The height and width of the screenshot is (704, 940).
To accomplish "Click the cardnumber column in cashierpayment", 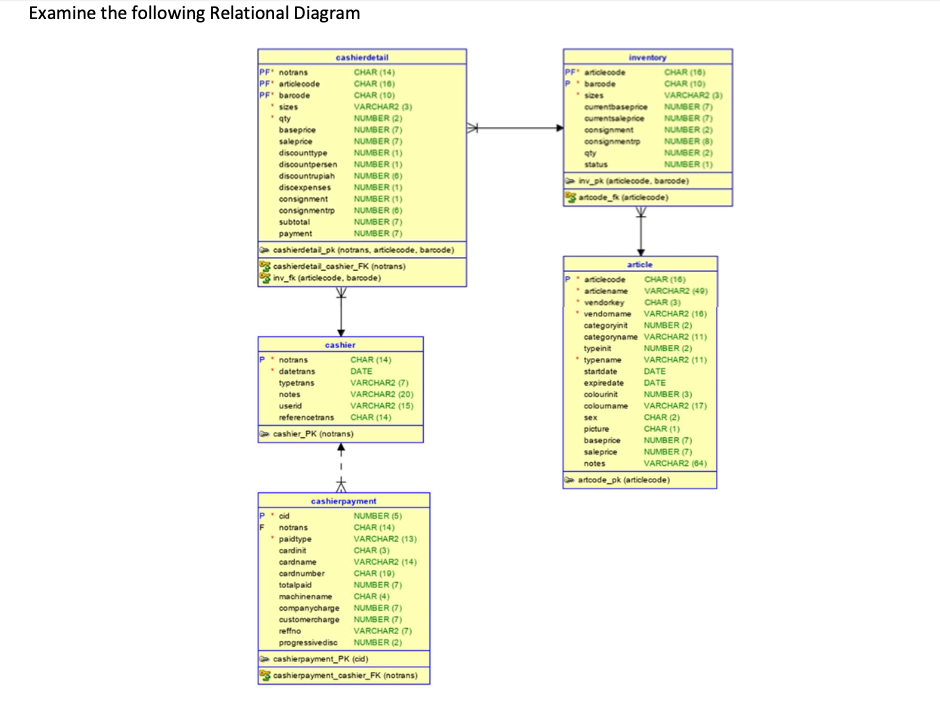I will click(302, 574).
